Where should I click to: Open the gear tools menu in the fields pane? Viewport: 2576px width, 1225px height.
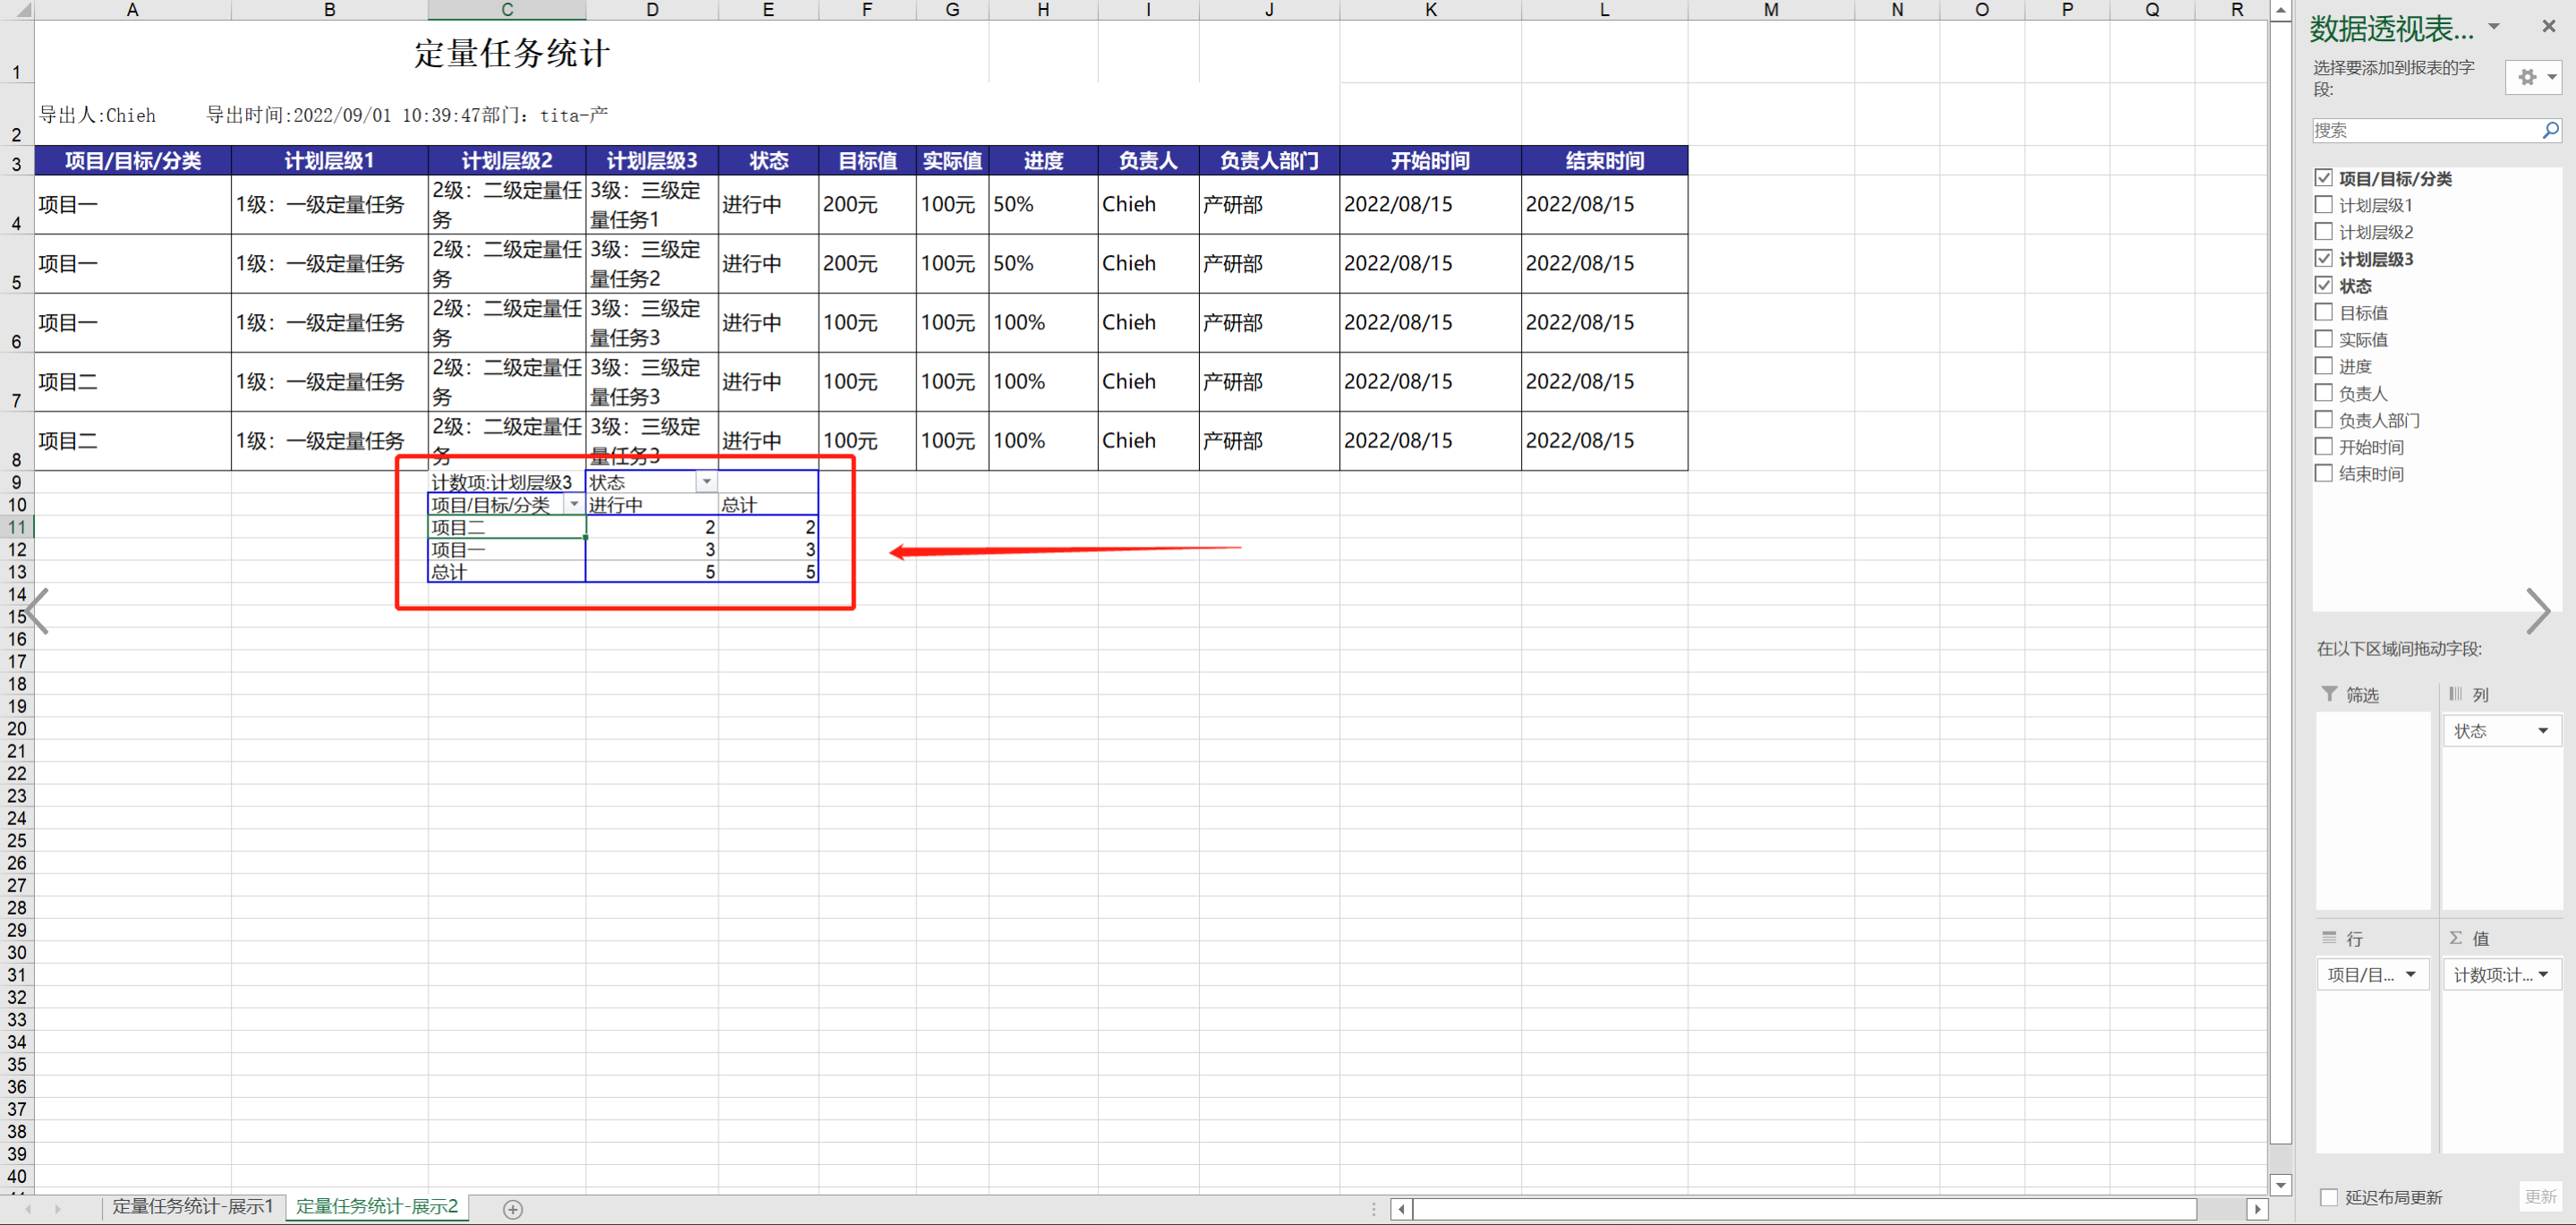click(x=2533, y=77)
